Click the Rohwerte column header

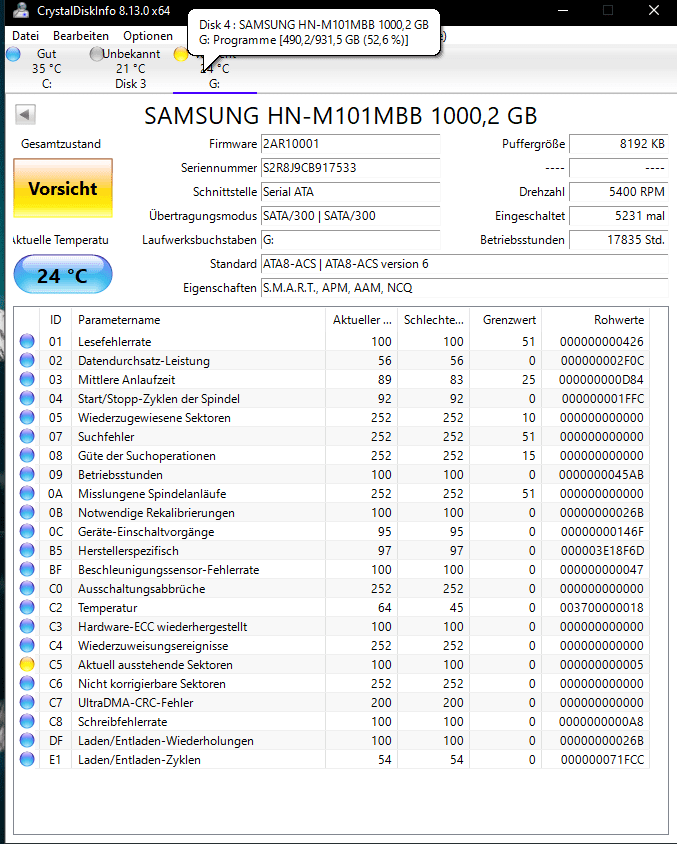tap(596, 320)
